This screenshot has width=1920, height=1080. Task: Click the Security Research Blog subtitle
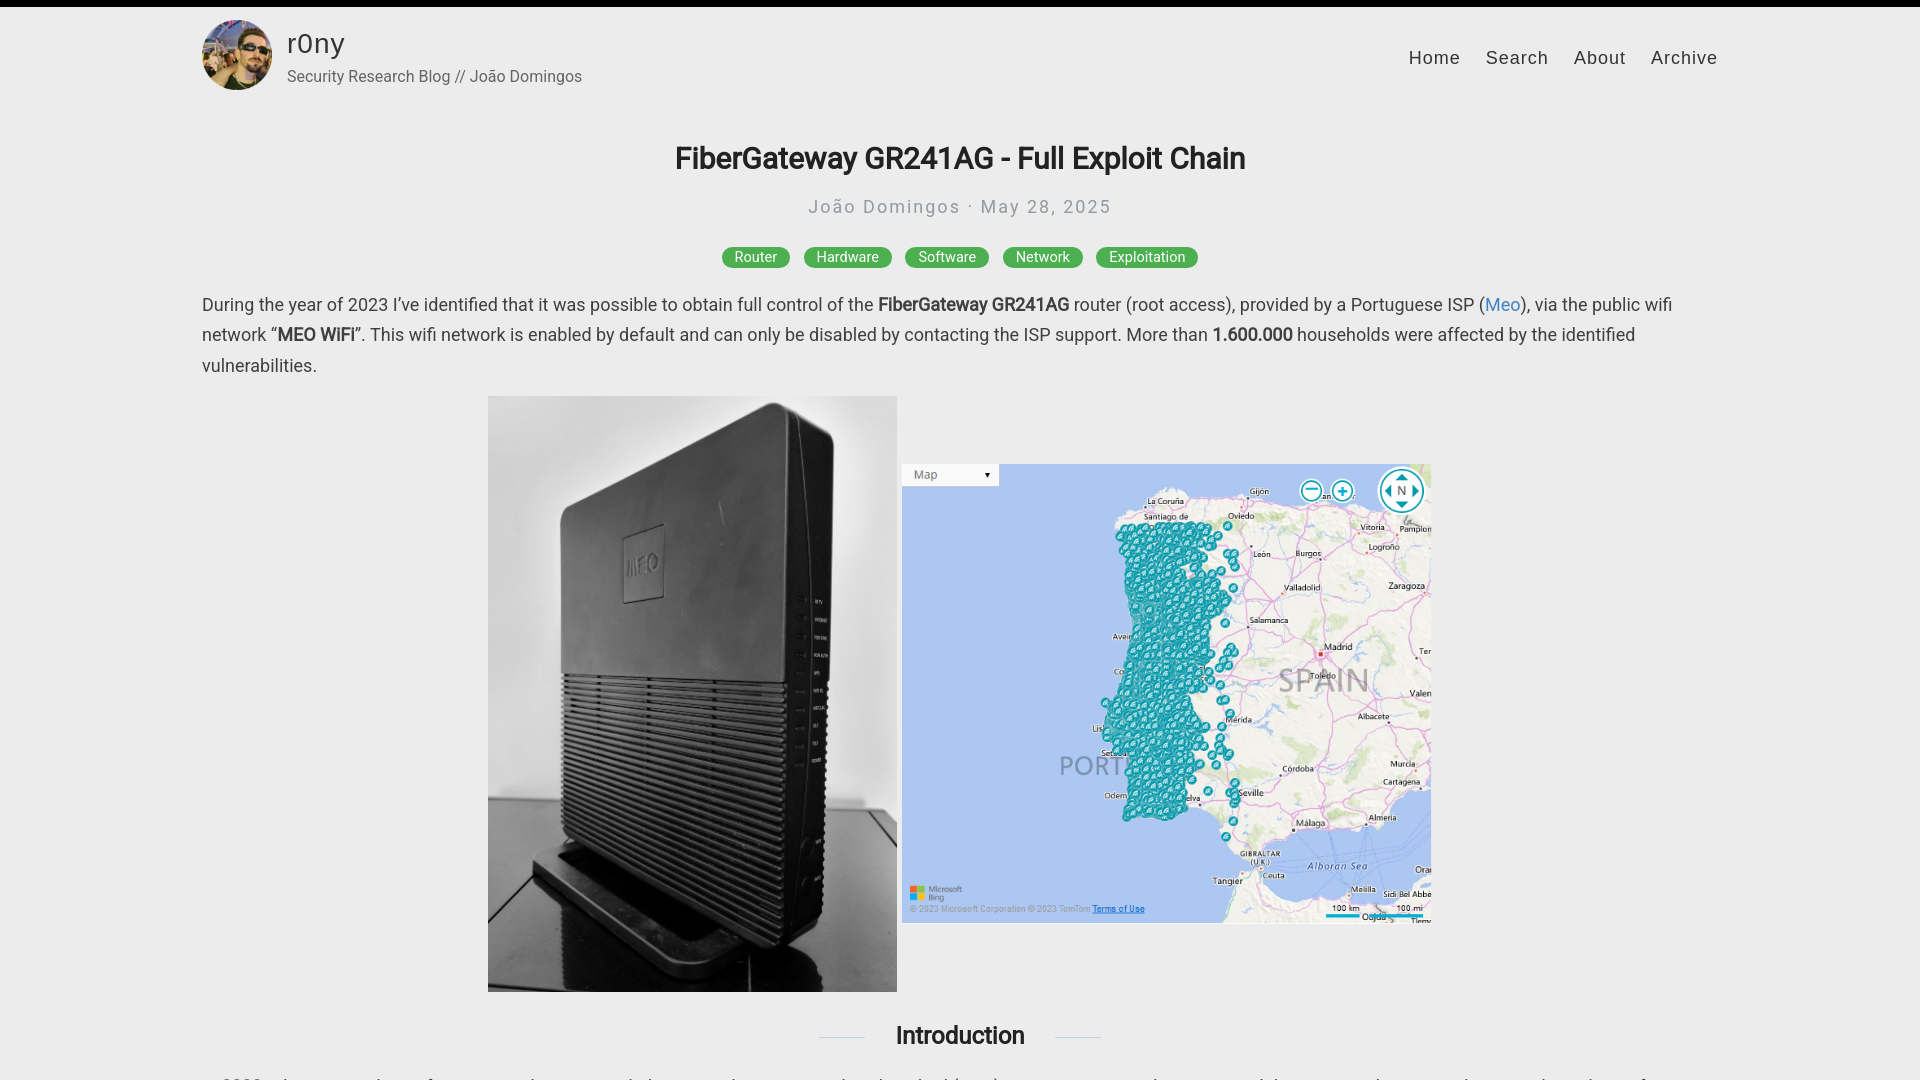click(x=434, y=77)
